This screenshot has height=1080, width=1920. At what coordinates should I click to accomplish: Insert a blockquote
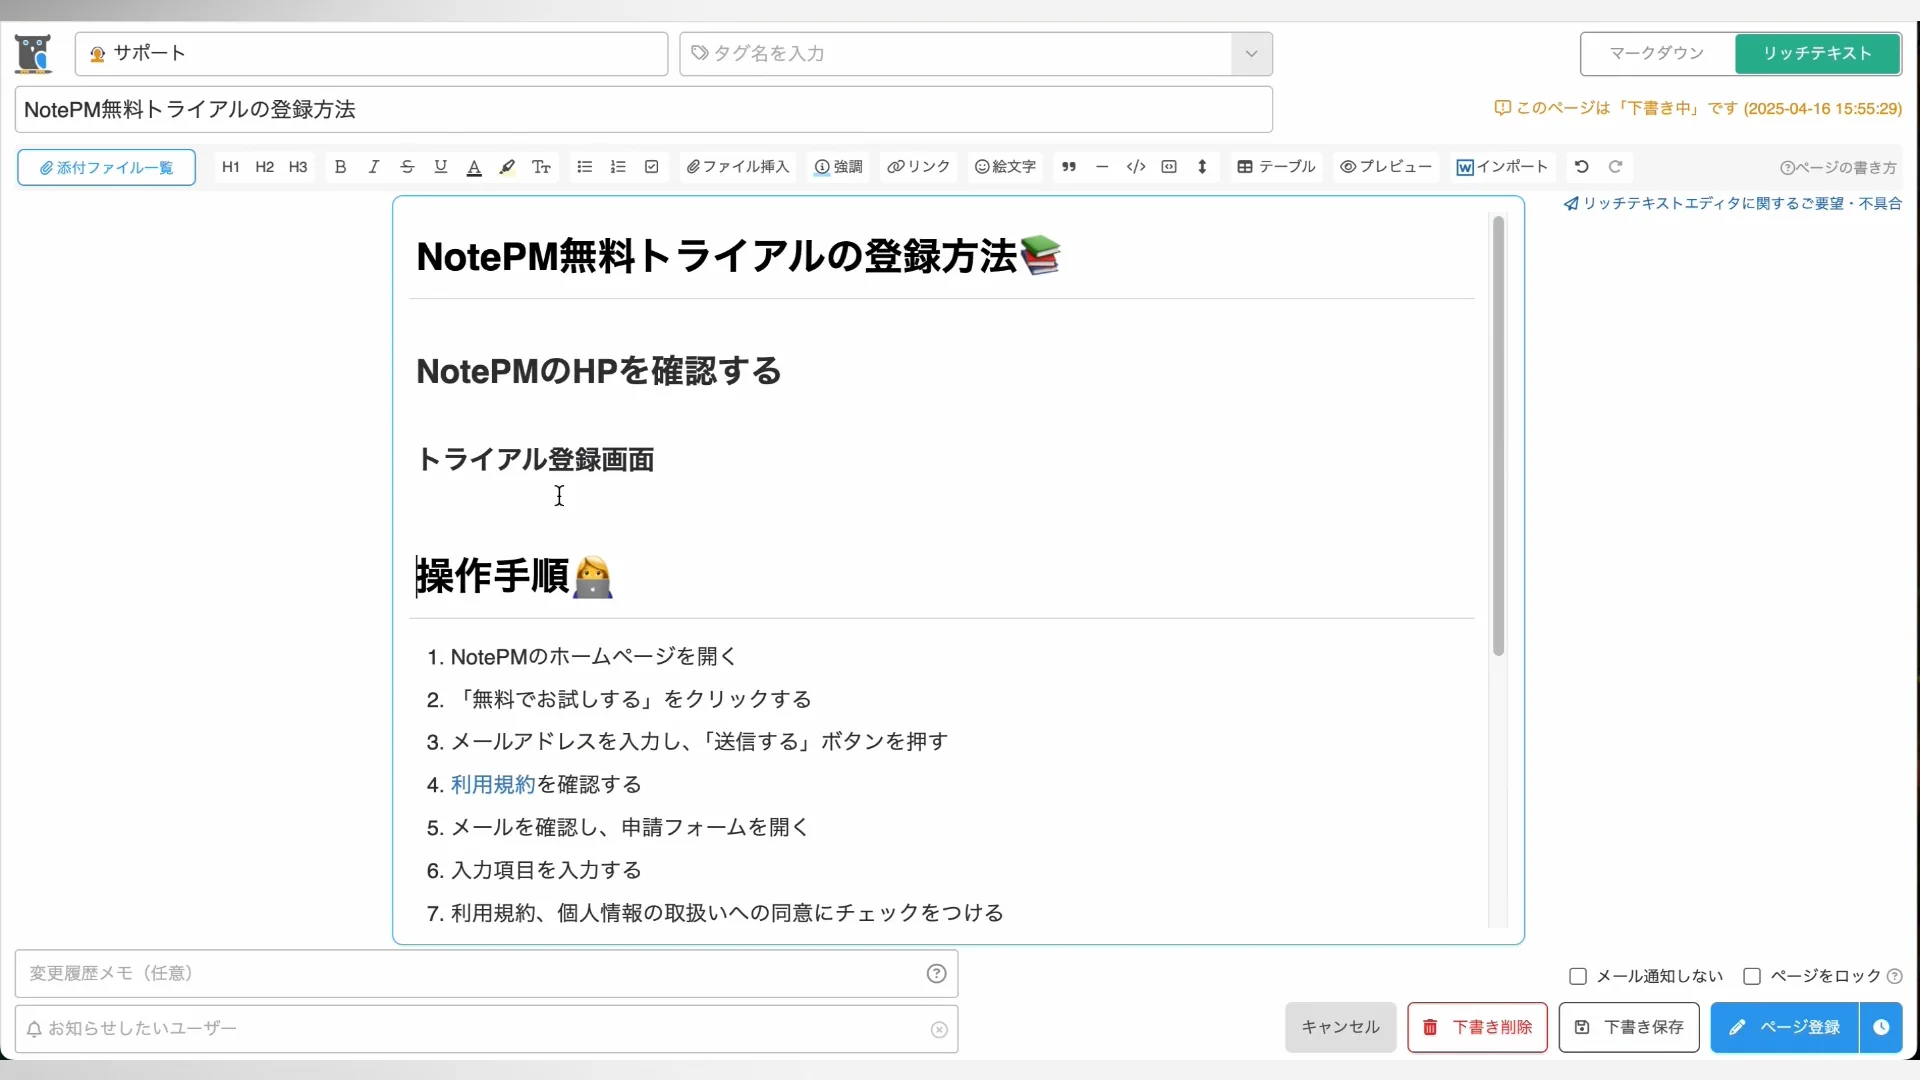click(x=1069, y=167)
